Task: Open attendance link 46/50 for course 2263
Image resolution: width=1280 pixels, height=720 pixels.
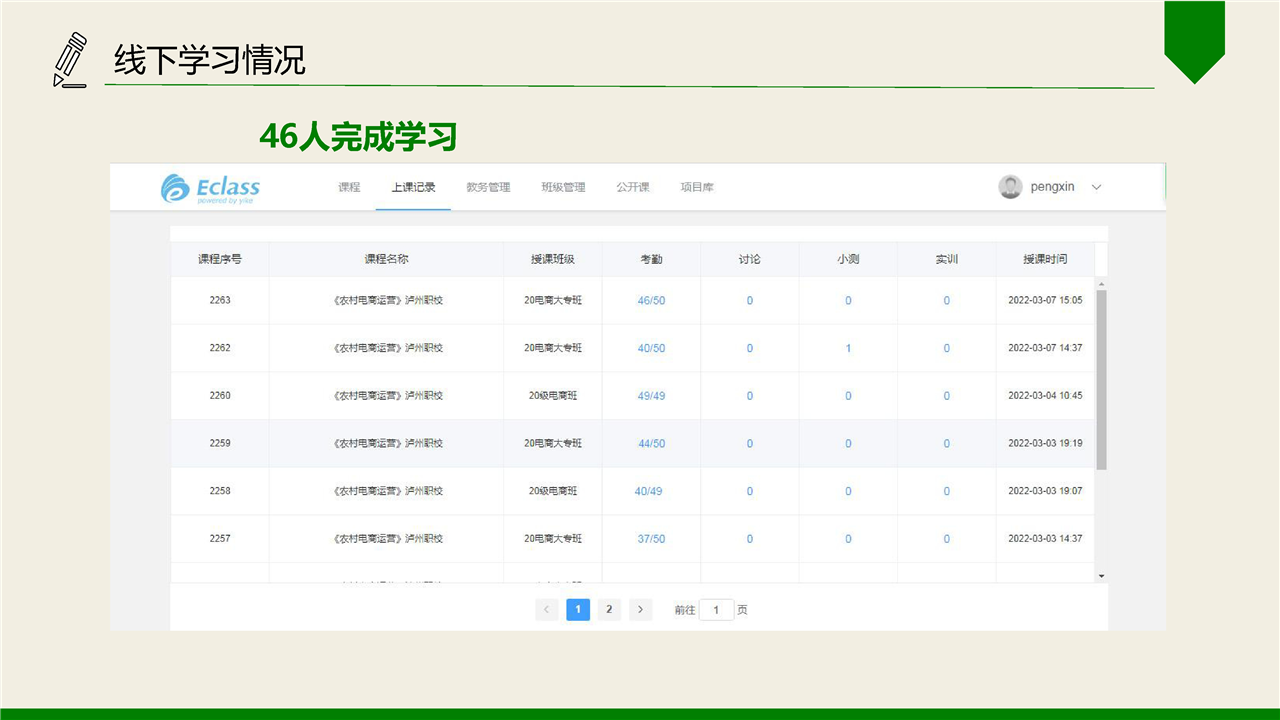Action: 651,300
